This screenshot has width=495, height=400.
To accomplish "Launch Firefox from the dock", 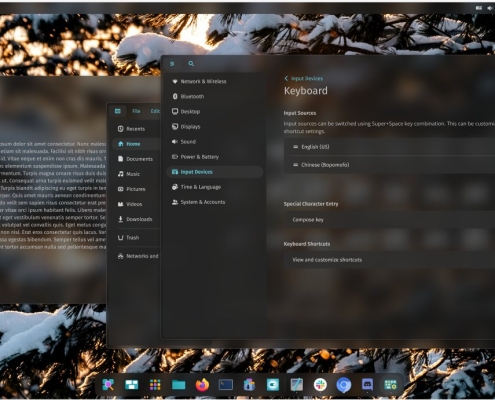I will click(202, 385).
